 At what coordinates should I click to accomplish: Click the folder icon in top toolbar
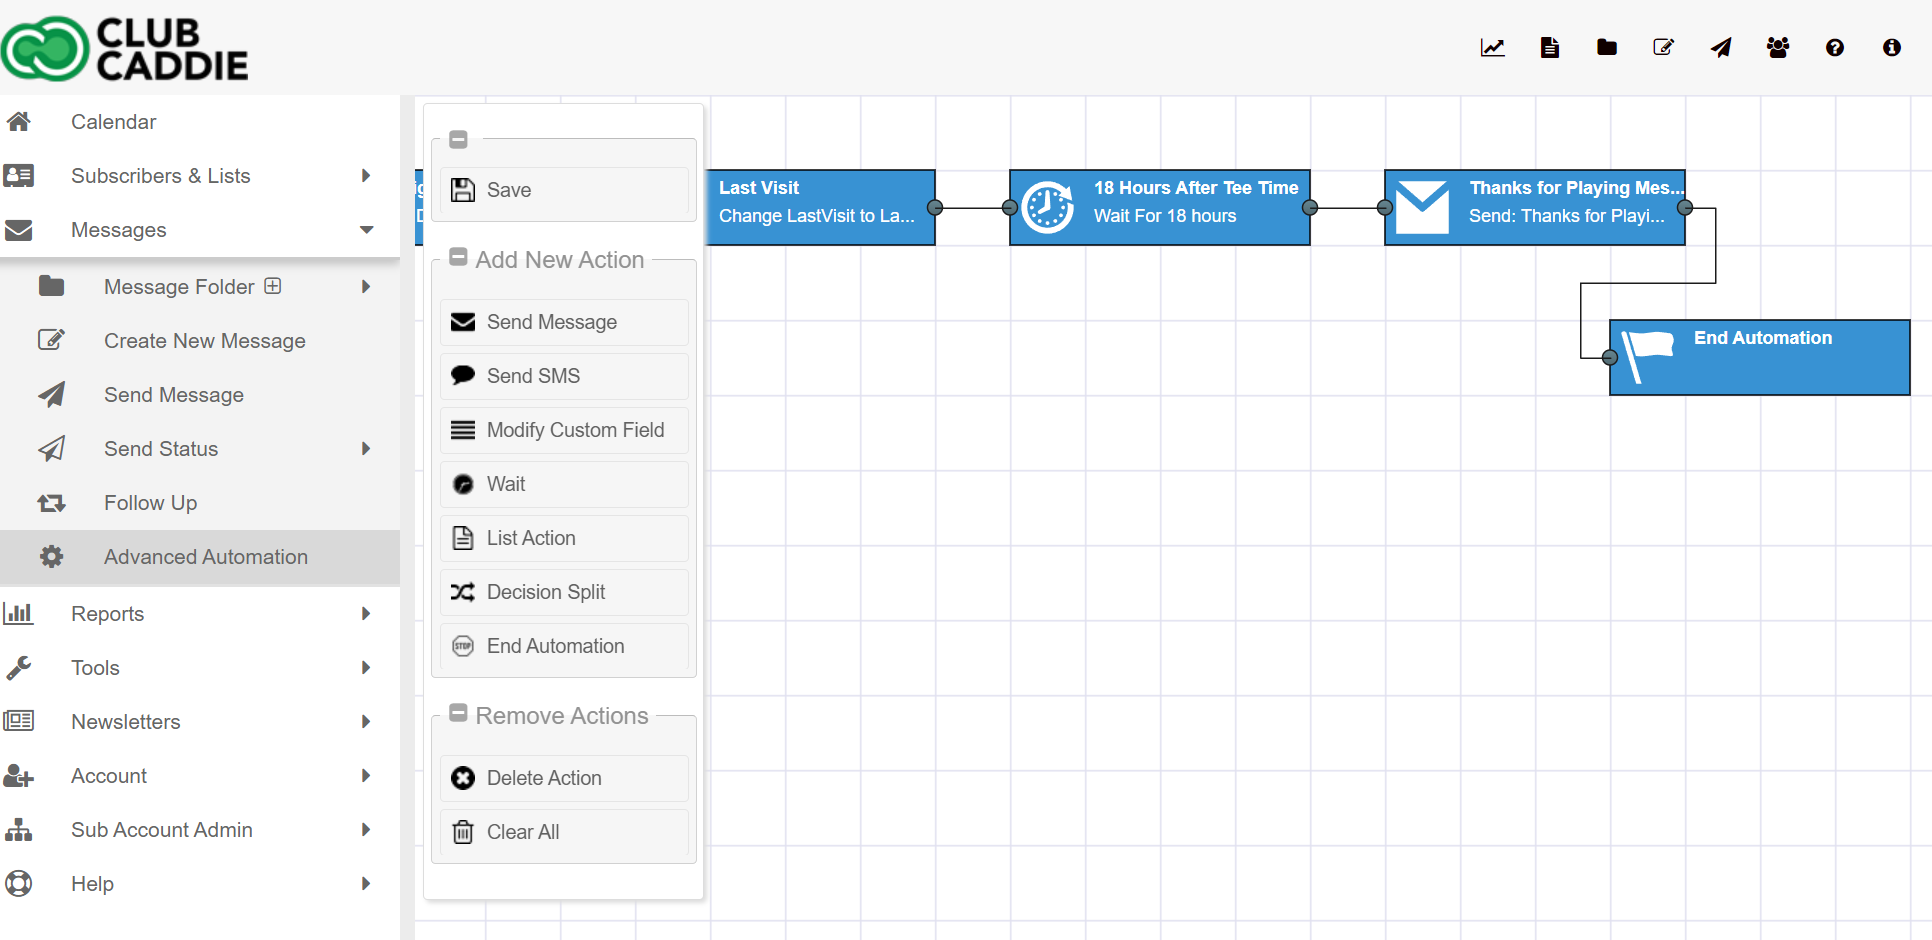coord(1607,48)
